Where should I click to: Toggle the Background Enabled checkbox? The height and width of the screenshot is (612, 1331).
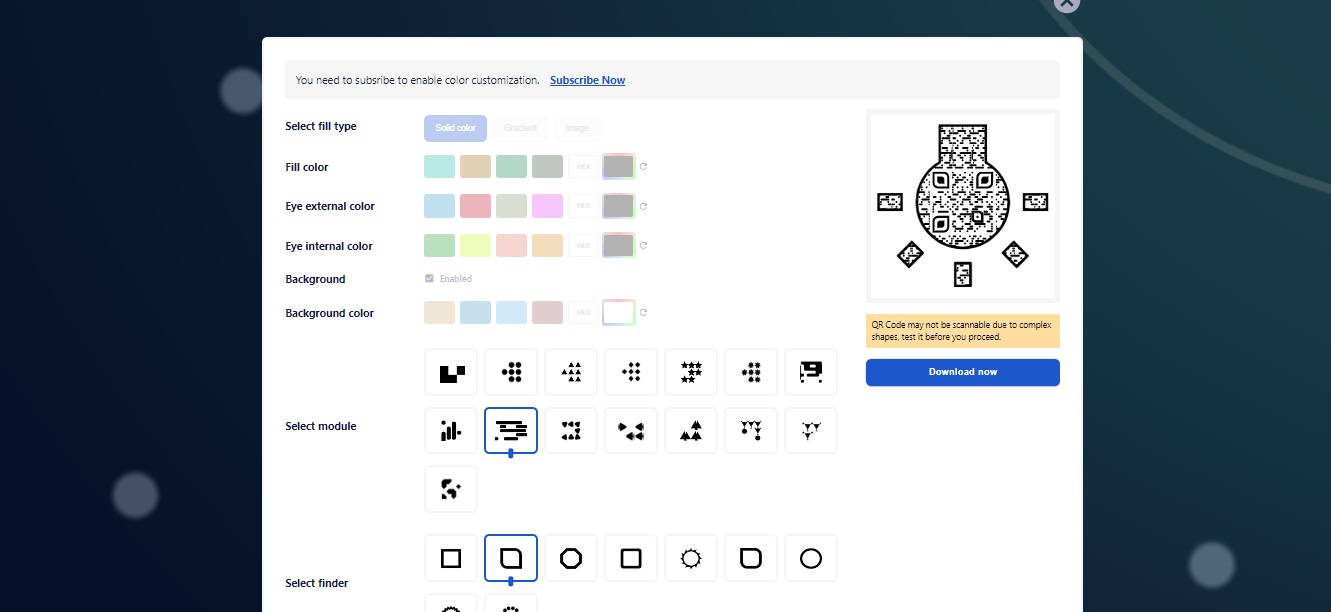click(x=430, y=279)
